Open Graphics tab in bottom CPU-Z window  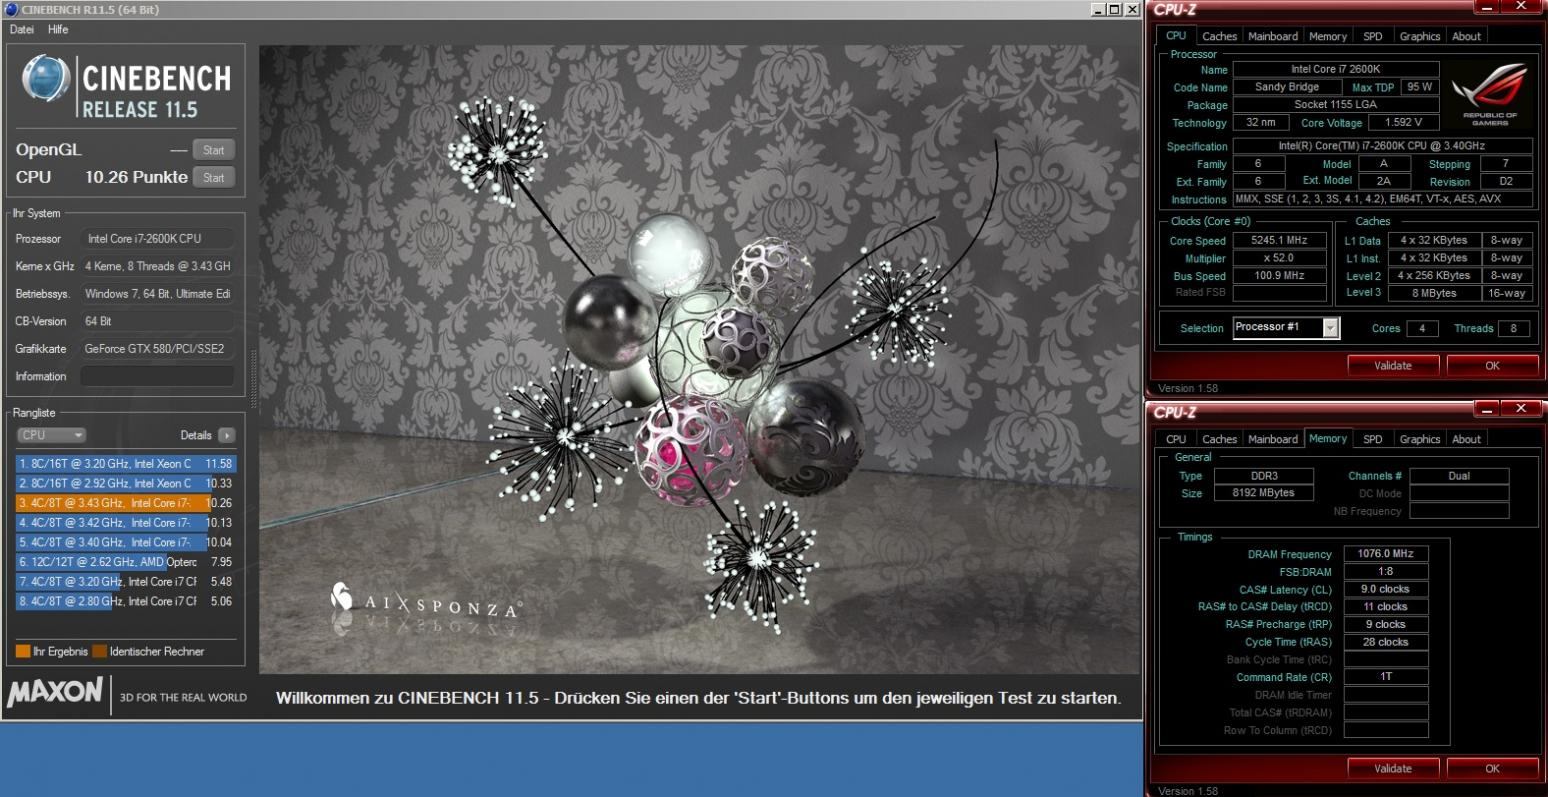pos(1420,439)
